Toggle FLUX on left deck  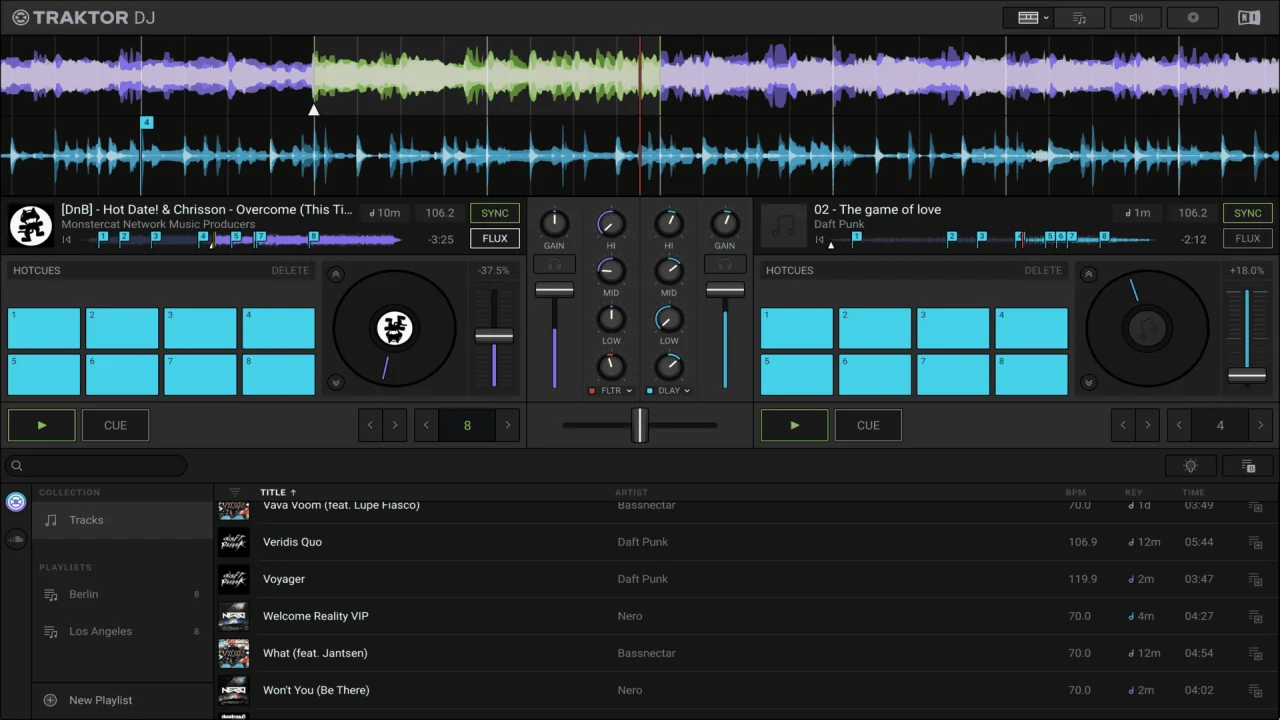pos(495,239)
